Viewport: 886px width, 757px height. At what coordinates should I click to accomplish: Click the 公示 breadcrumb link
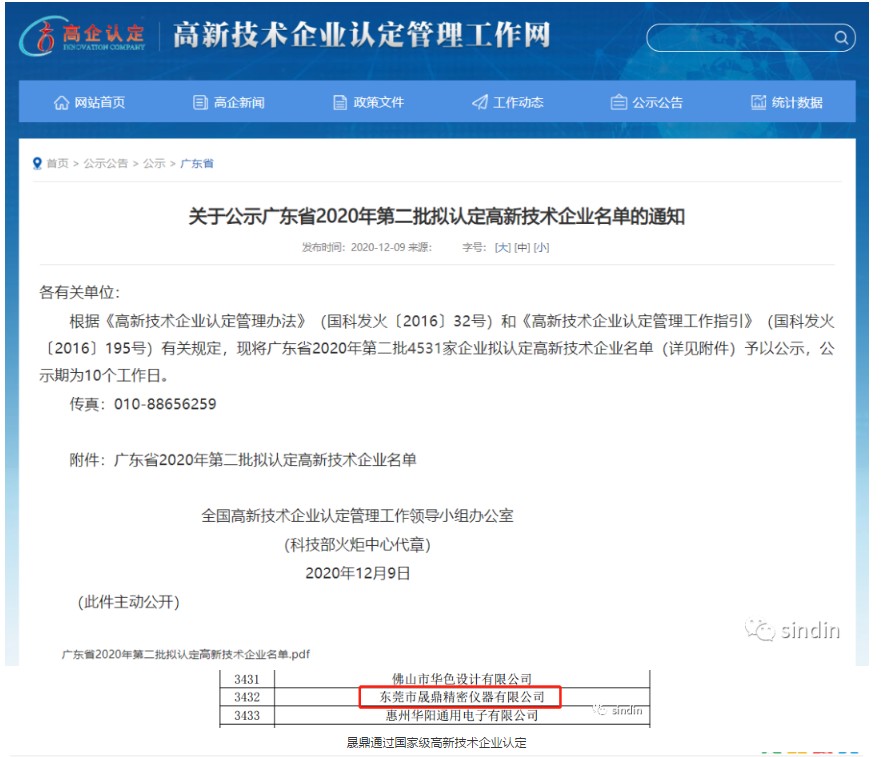pos(153,164)
